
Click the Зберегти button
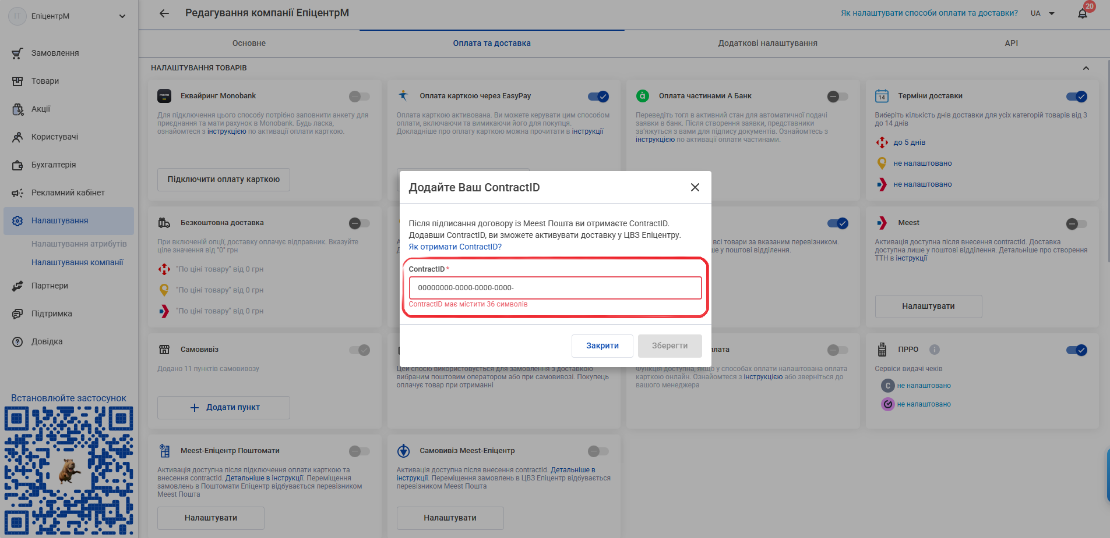[670, 345]
